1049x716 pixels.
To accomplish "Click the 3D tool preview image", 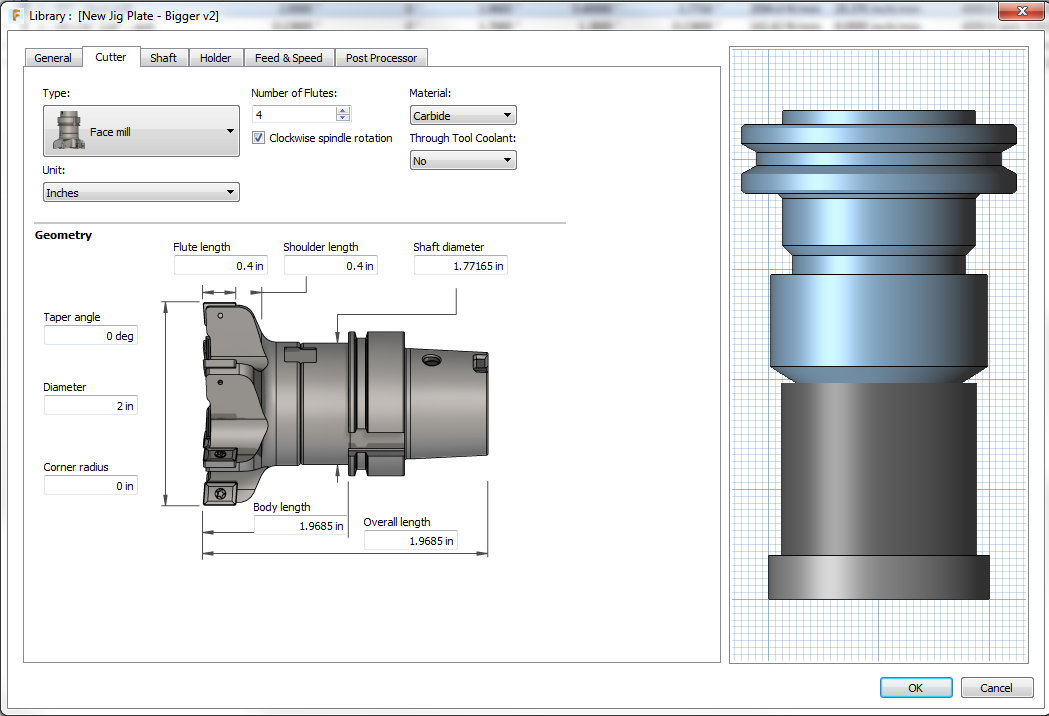I will click(x=878, y=355).
